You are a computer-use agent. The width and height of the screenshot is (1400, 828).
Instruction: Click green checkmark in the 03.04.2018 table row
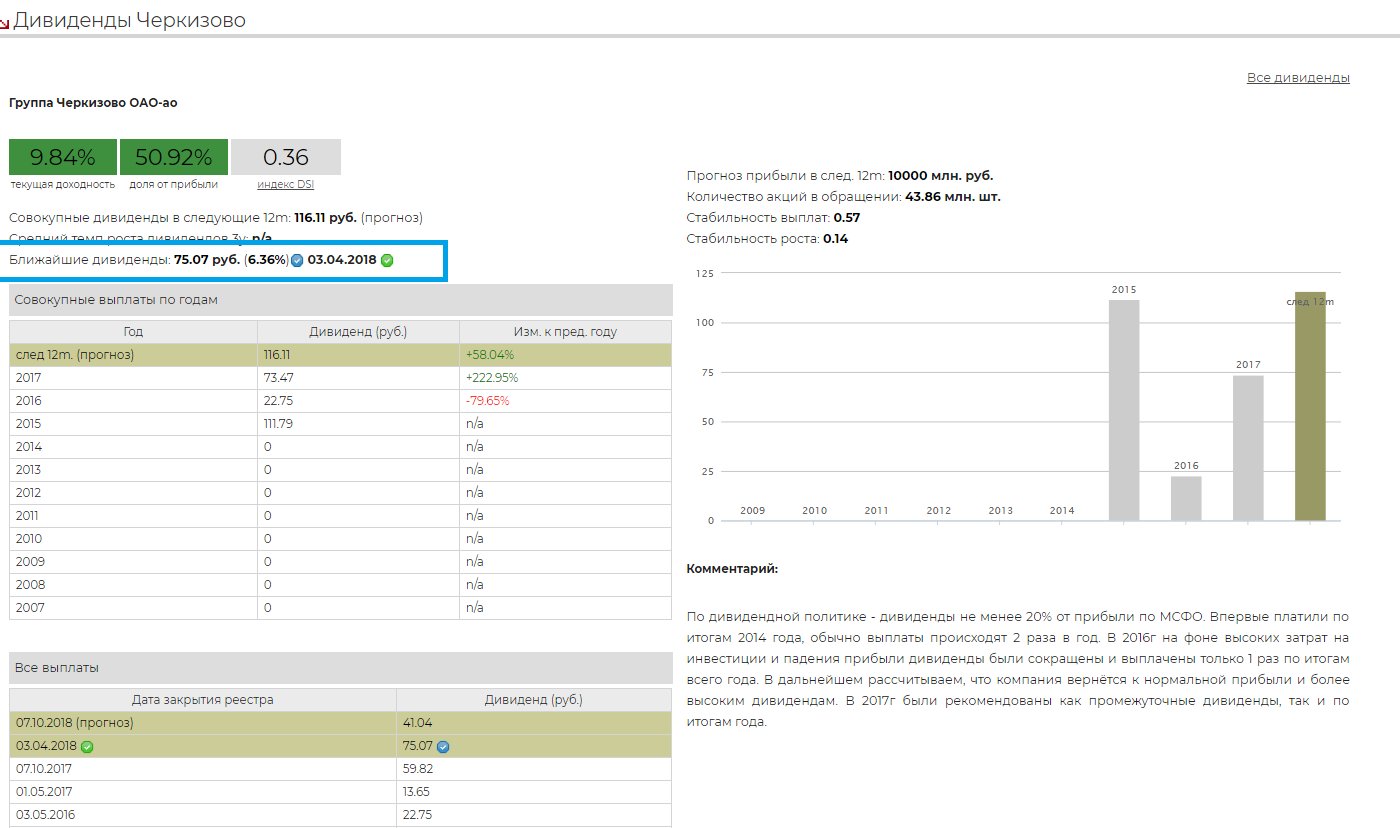87,746
